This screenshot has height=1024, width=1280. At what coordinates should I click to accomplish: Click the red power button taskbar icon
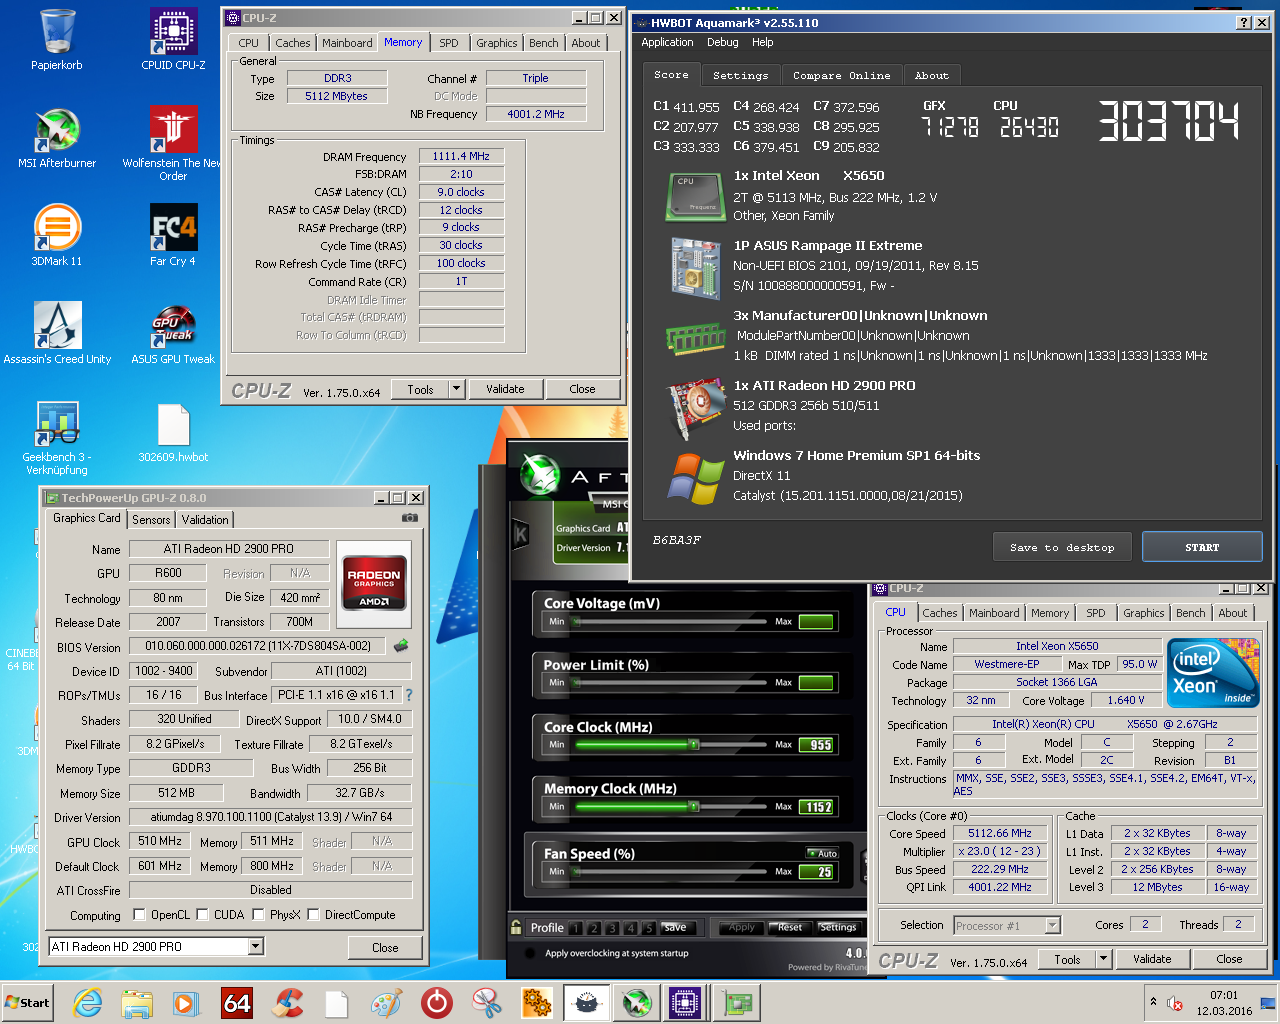[437, 1003]
